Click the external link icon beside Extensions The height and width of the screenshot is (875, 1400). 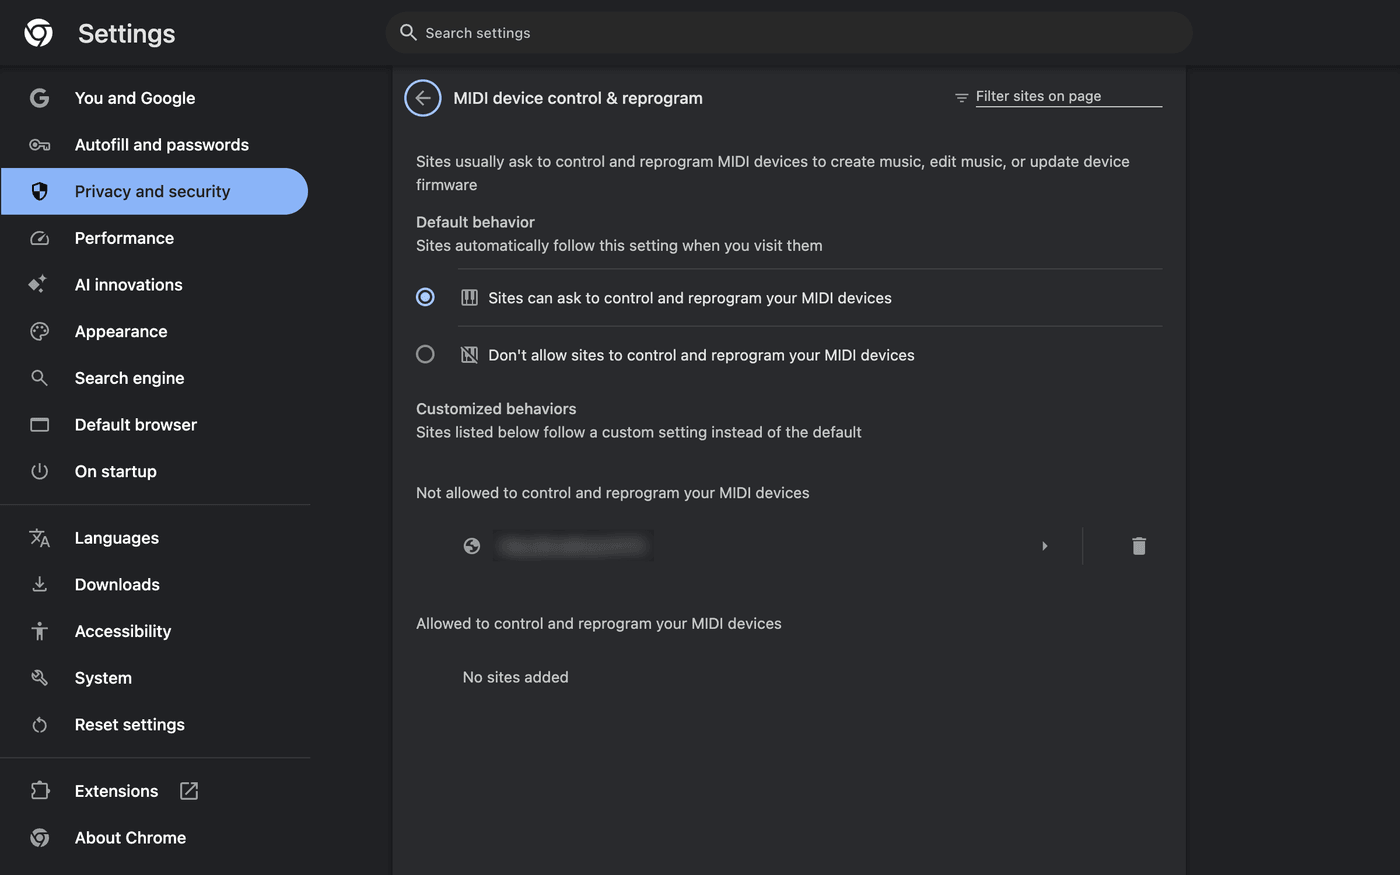(x=189, y=791)
